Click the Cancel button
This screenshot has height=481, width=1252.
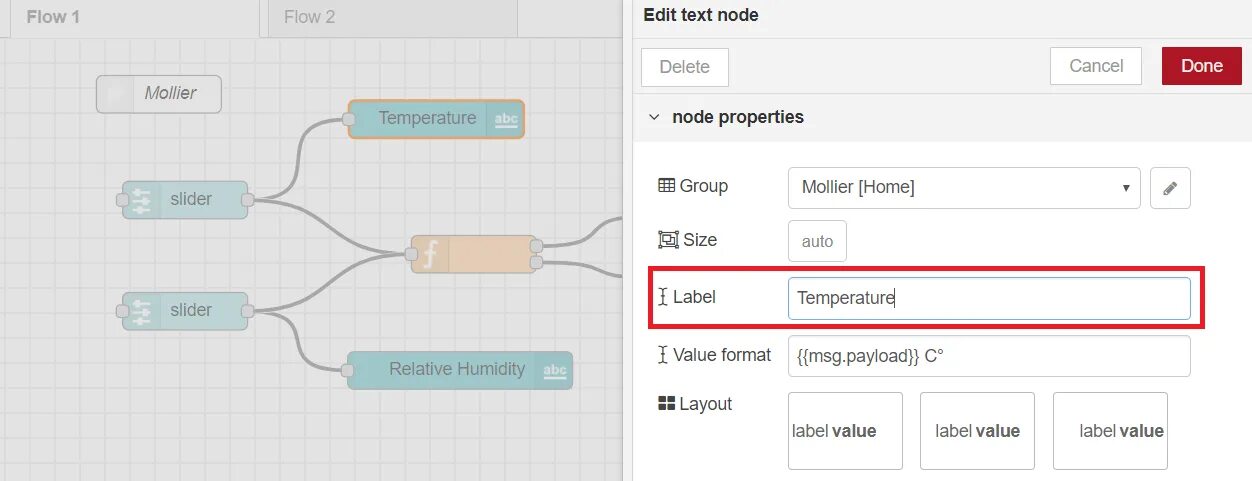pyautogui.click(x=1096, y=66)
